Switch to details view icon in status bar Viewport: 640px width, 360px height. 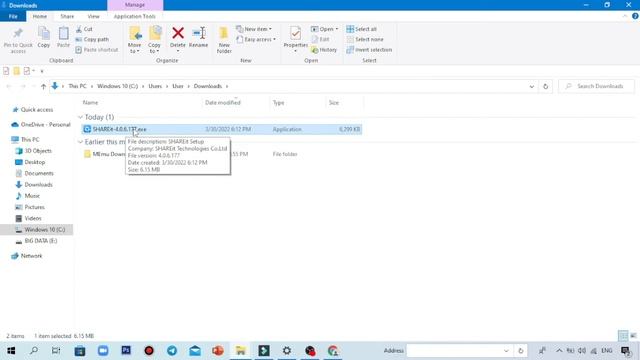pos(623,336)
